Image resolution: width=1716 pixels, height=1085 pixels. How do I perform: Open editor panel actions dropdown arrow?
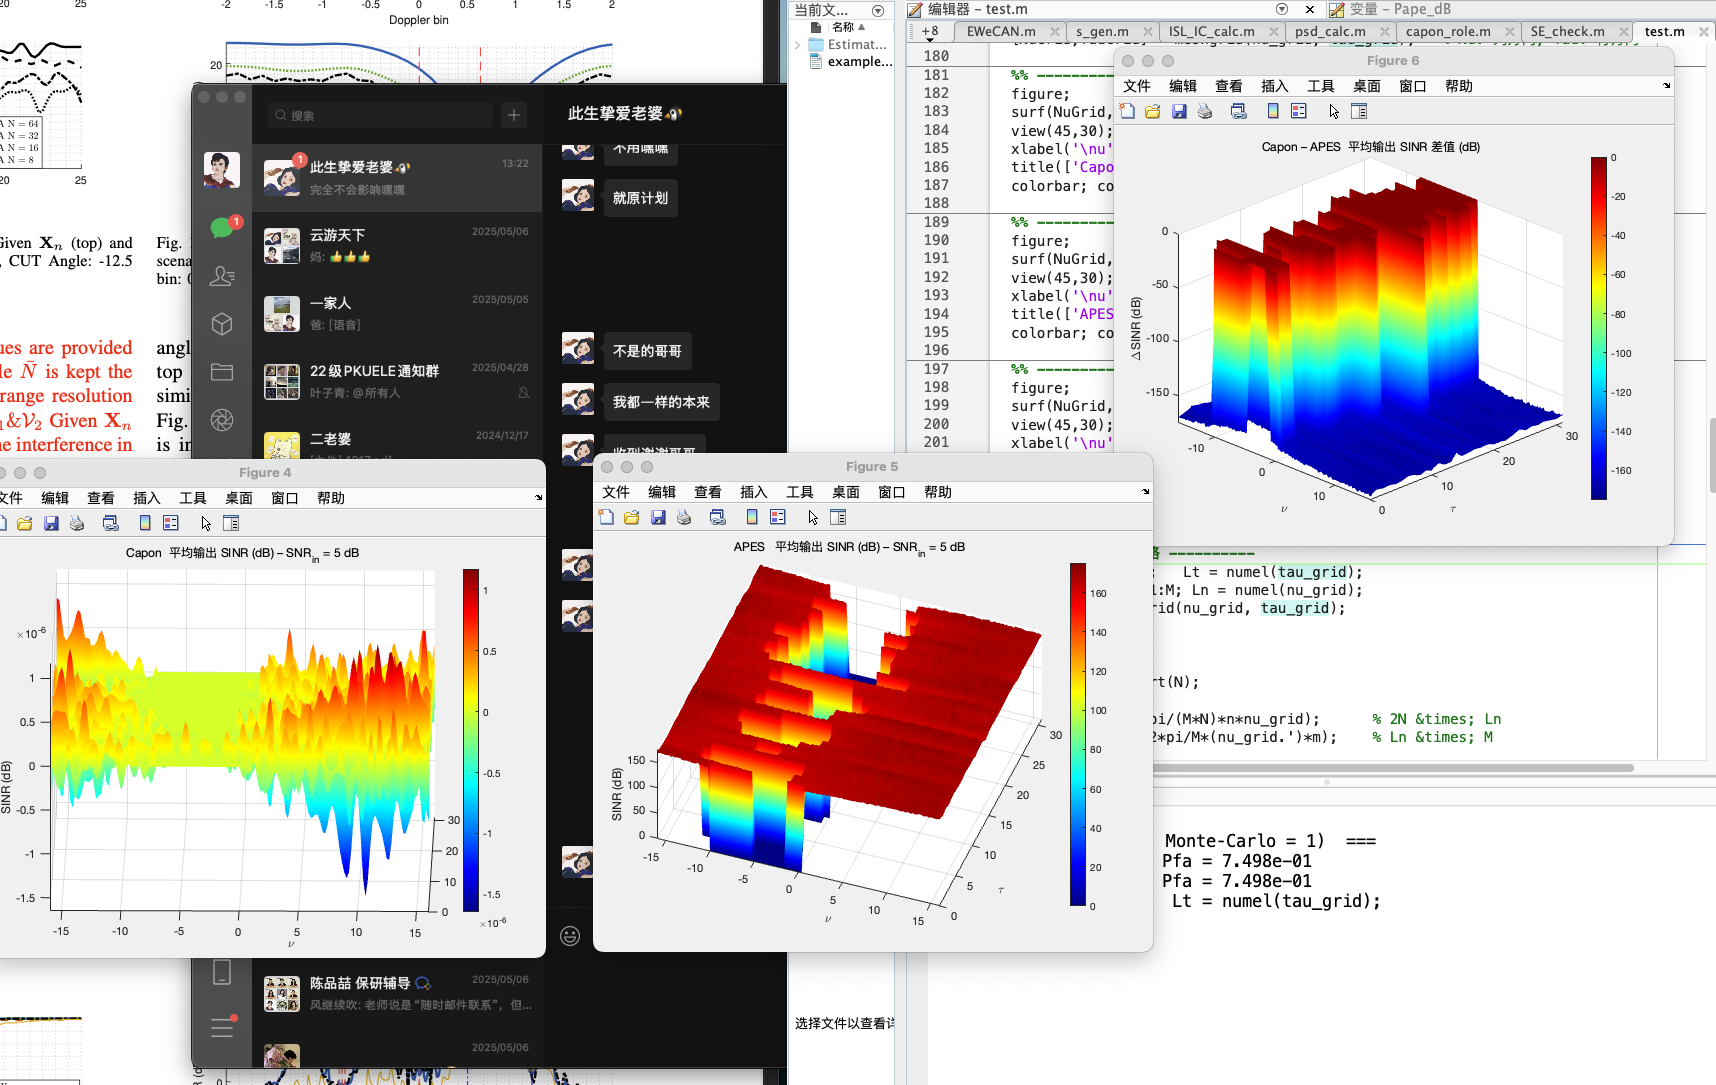[x=1282, y=9]
